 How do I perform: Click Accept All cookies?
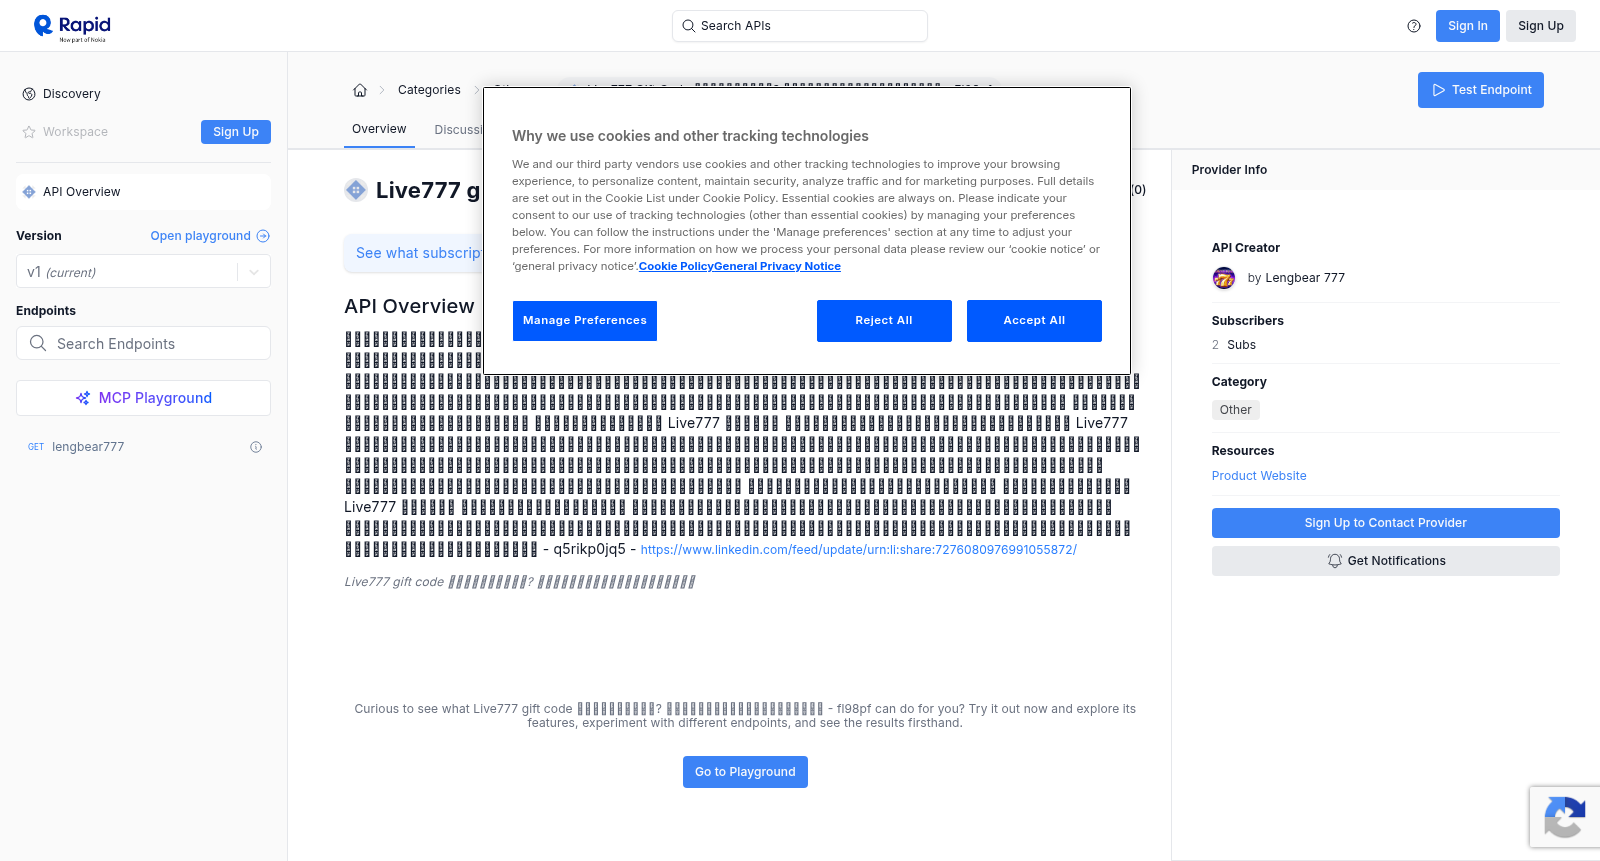click(1034, 321)
